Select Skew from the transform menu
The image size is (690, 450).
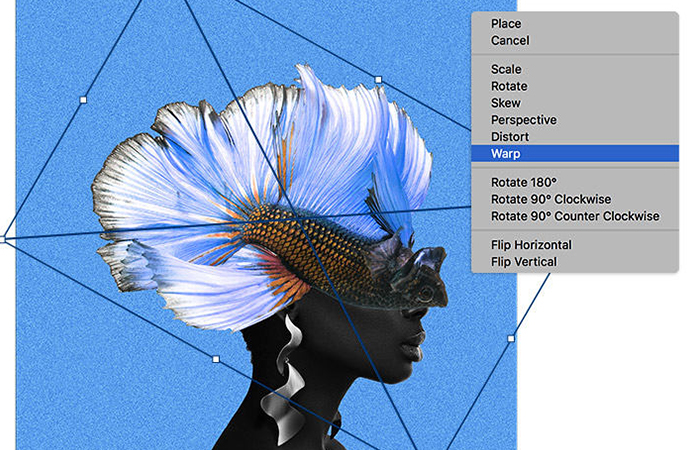click(575, 103)
